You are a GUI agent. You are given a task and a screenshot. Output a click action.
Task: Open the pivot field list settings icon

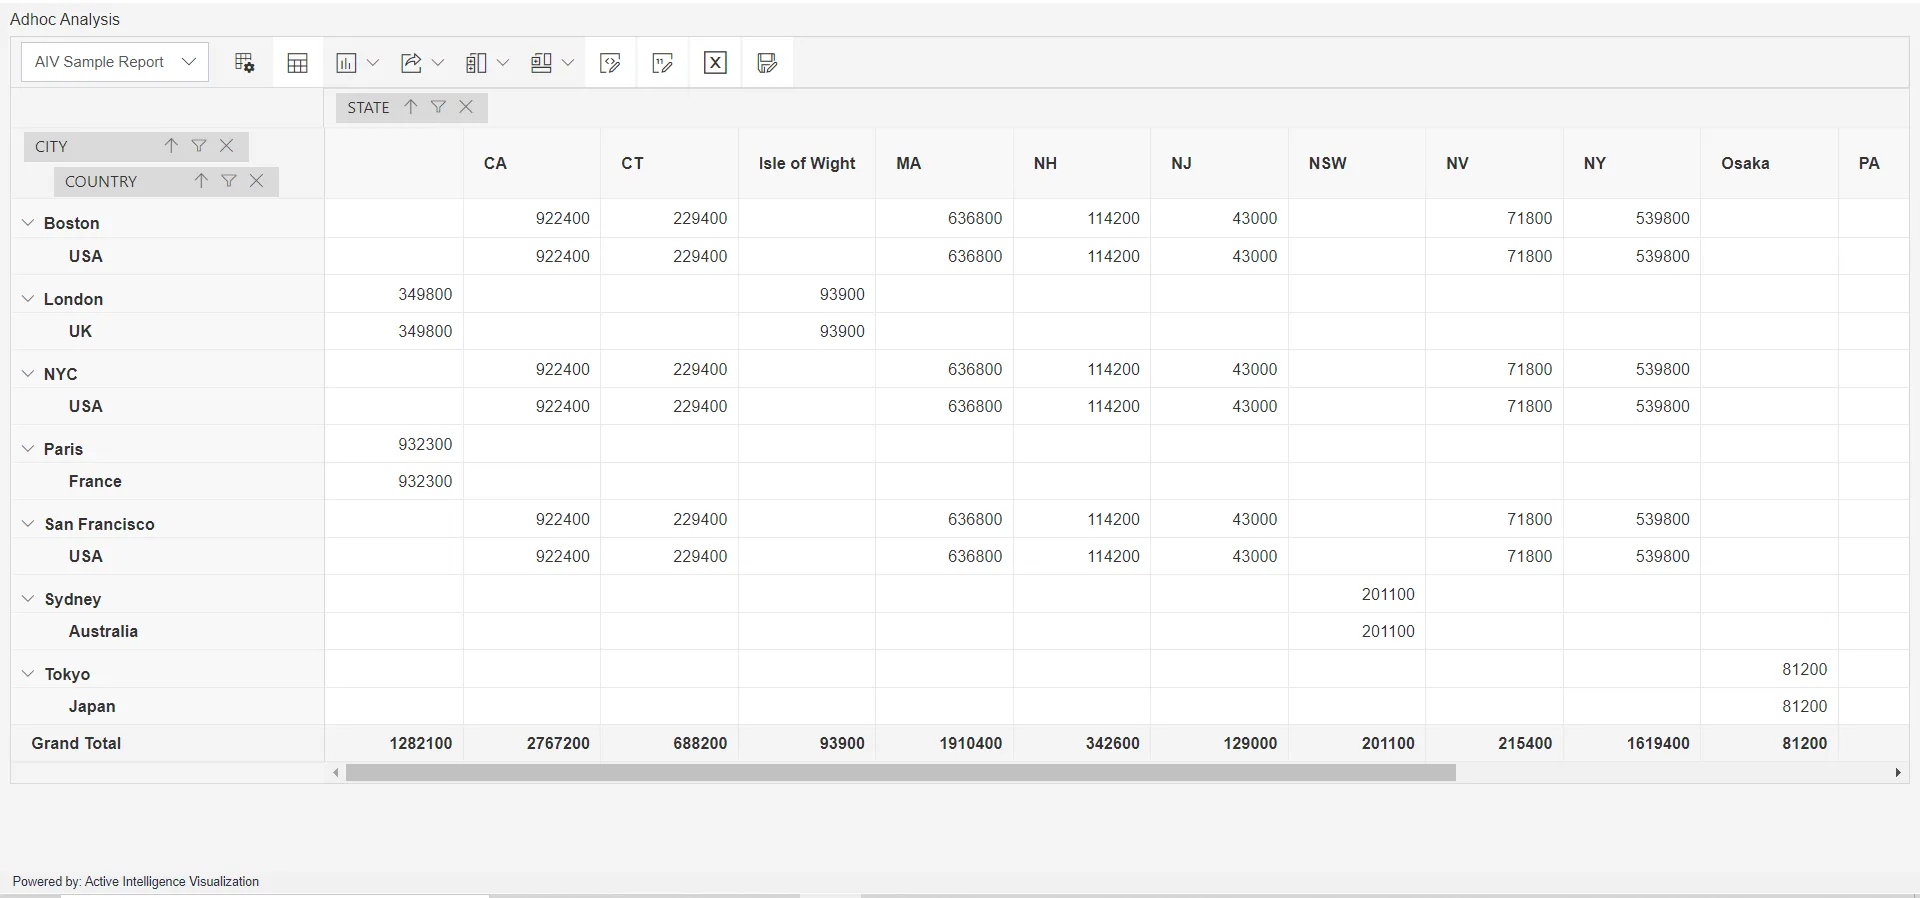click(245, 63)
